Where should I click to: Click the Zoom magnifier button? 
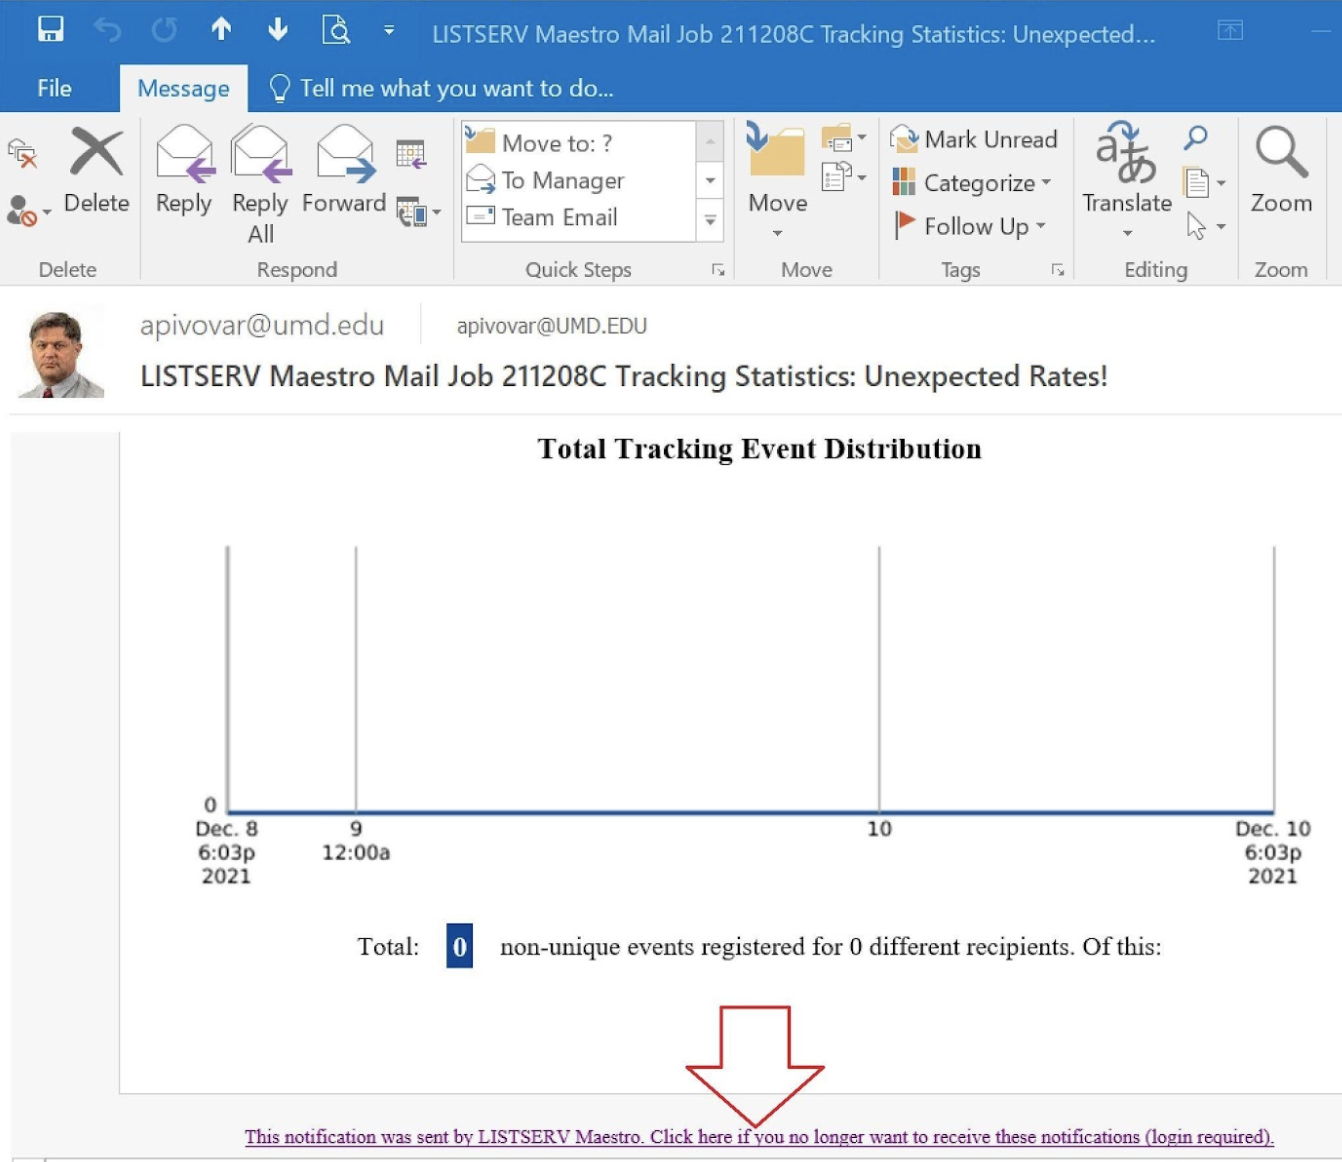tap(1281, 170)
